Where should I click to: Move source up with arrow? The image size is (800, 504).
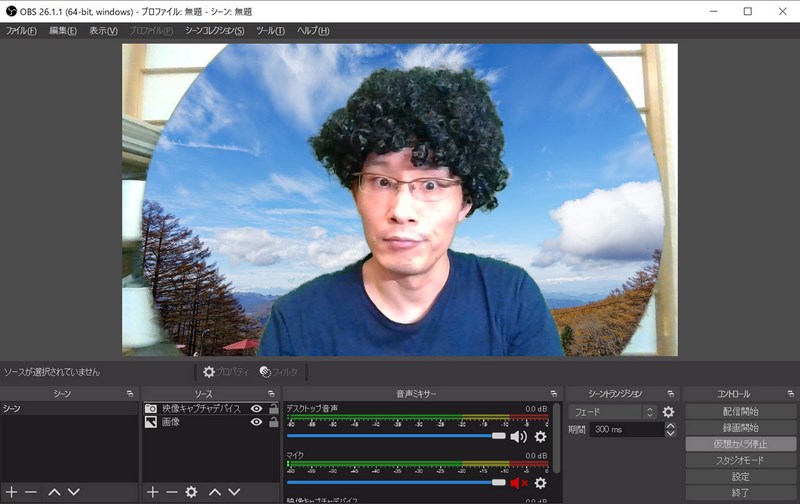215,492
